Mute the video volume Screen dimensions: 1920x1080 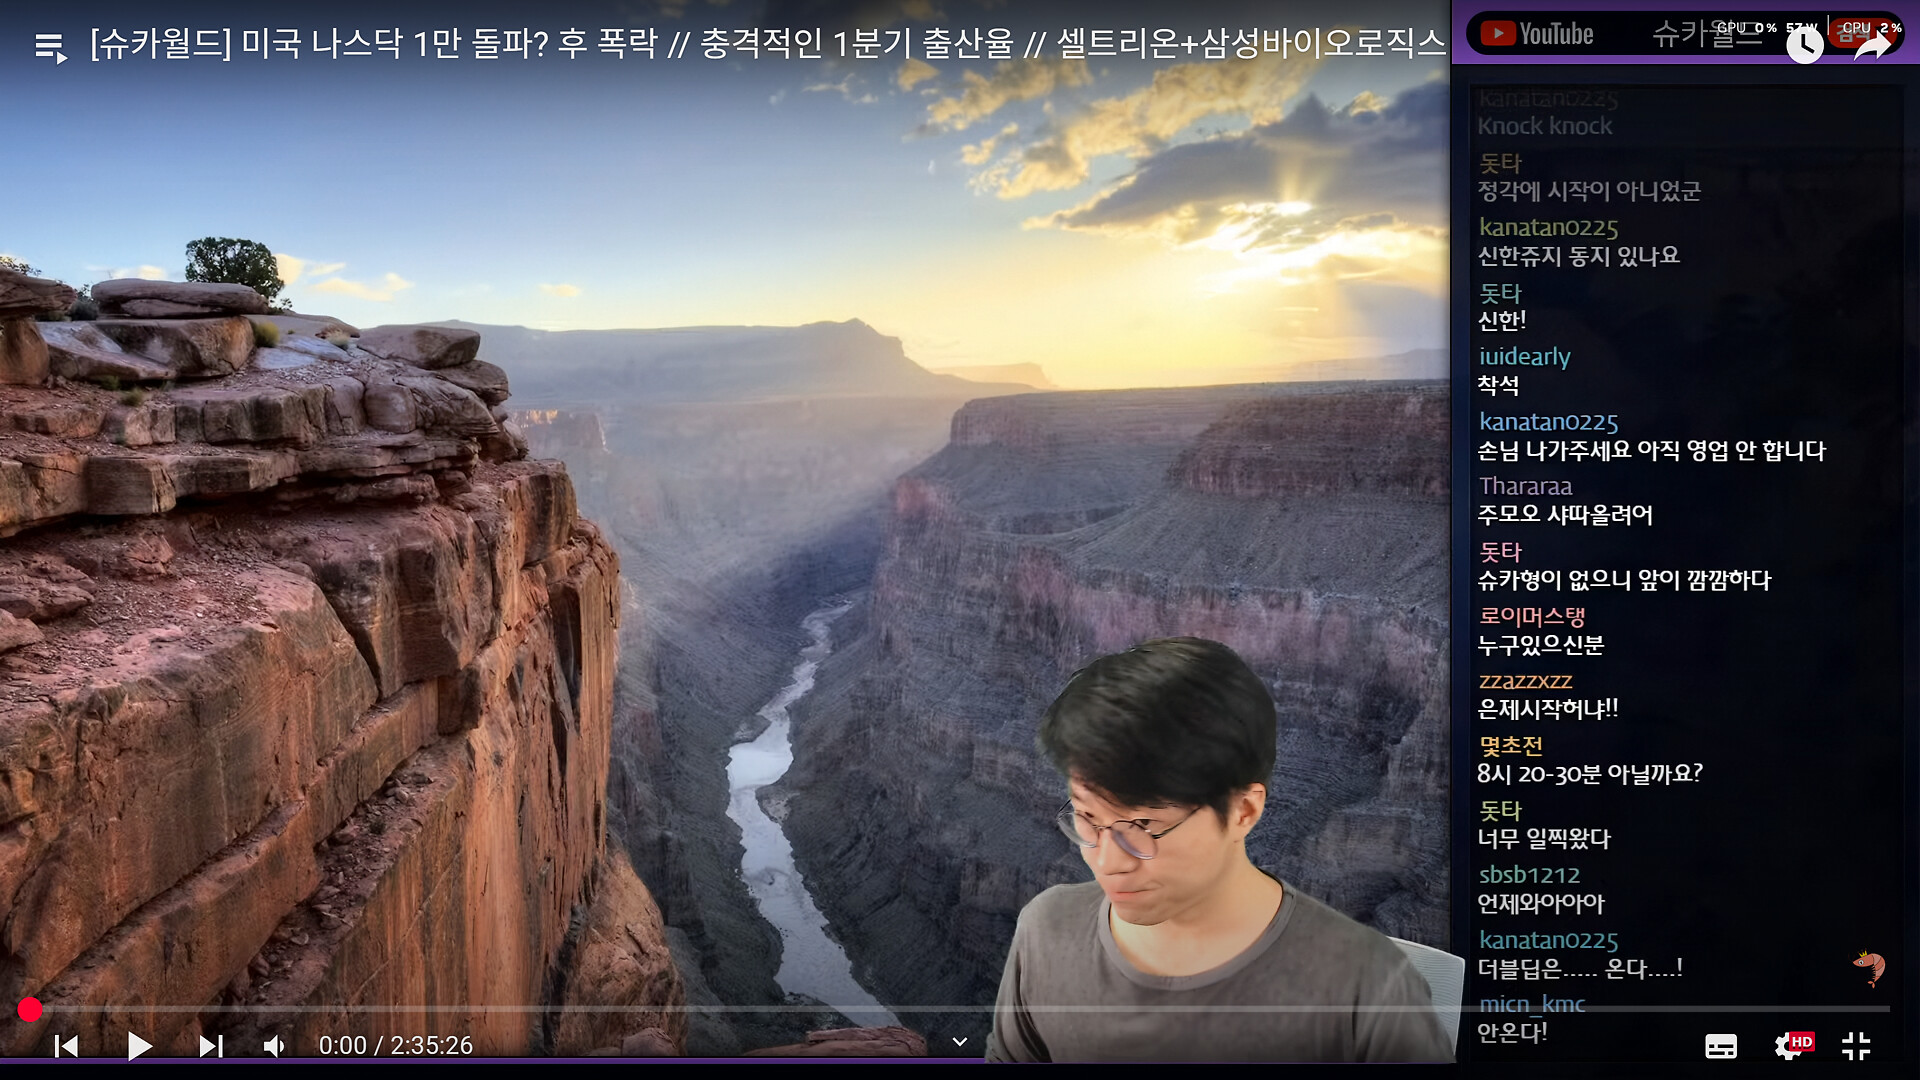pos(274,1046)
